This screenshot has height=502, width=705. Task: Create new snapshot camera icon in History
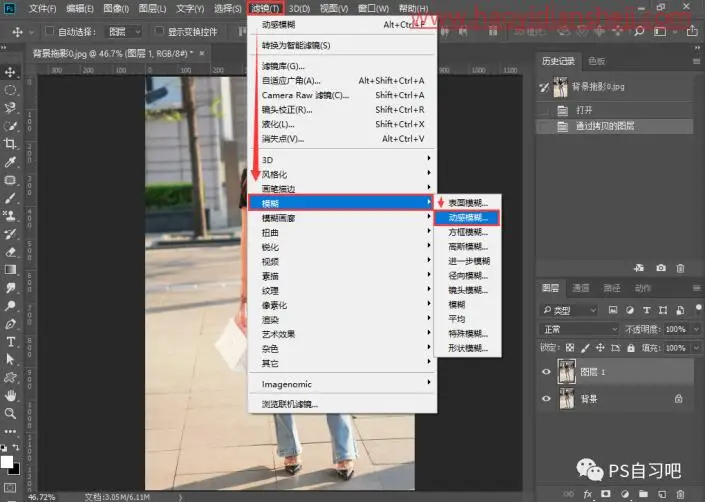(660, 268)
